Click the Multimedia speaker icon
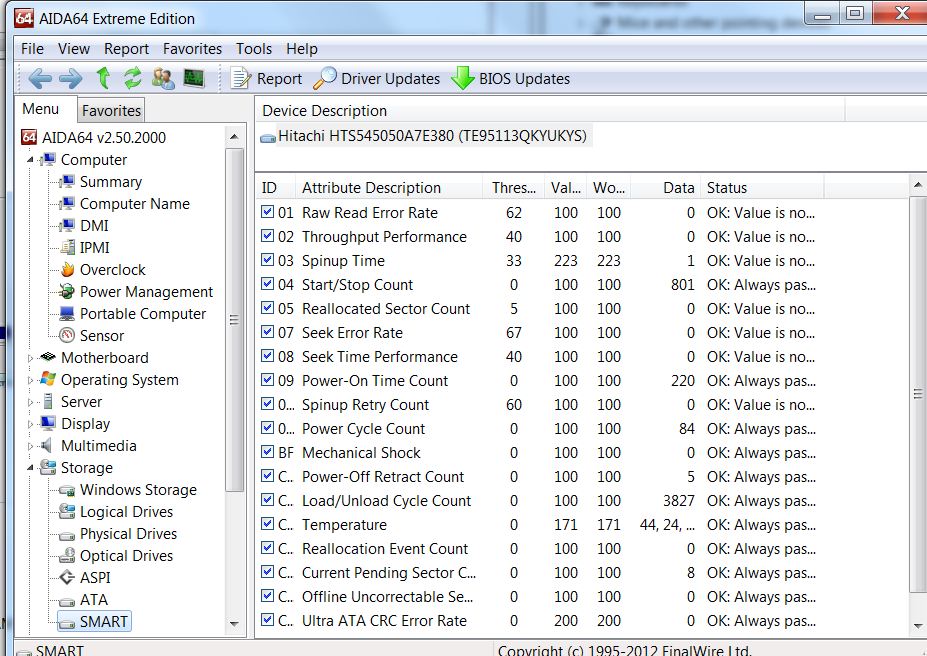 coord(47,446)
